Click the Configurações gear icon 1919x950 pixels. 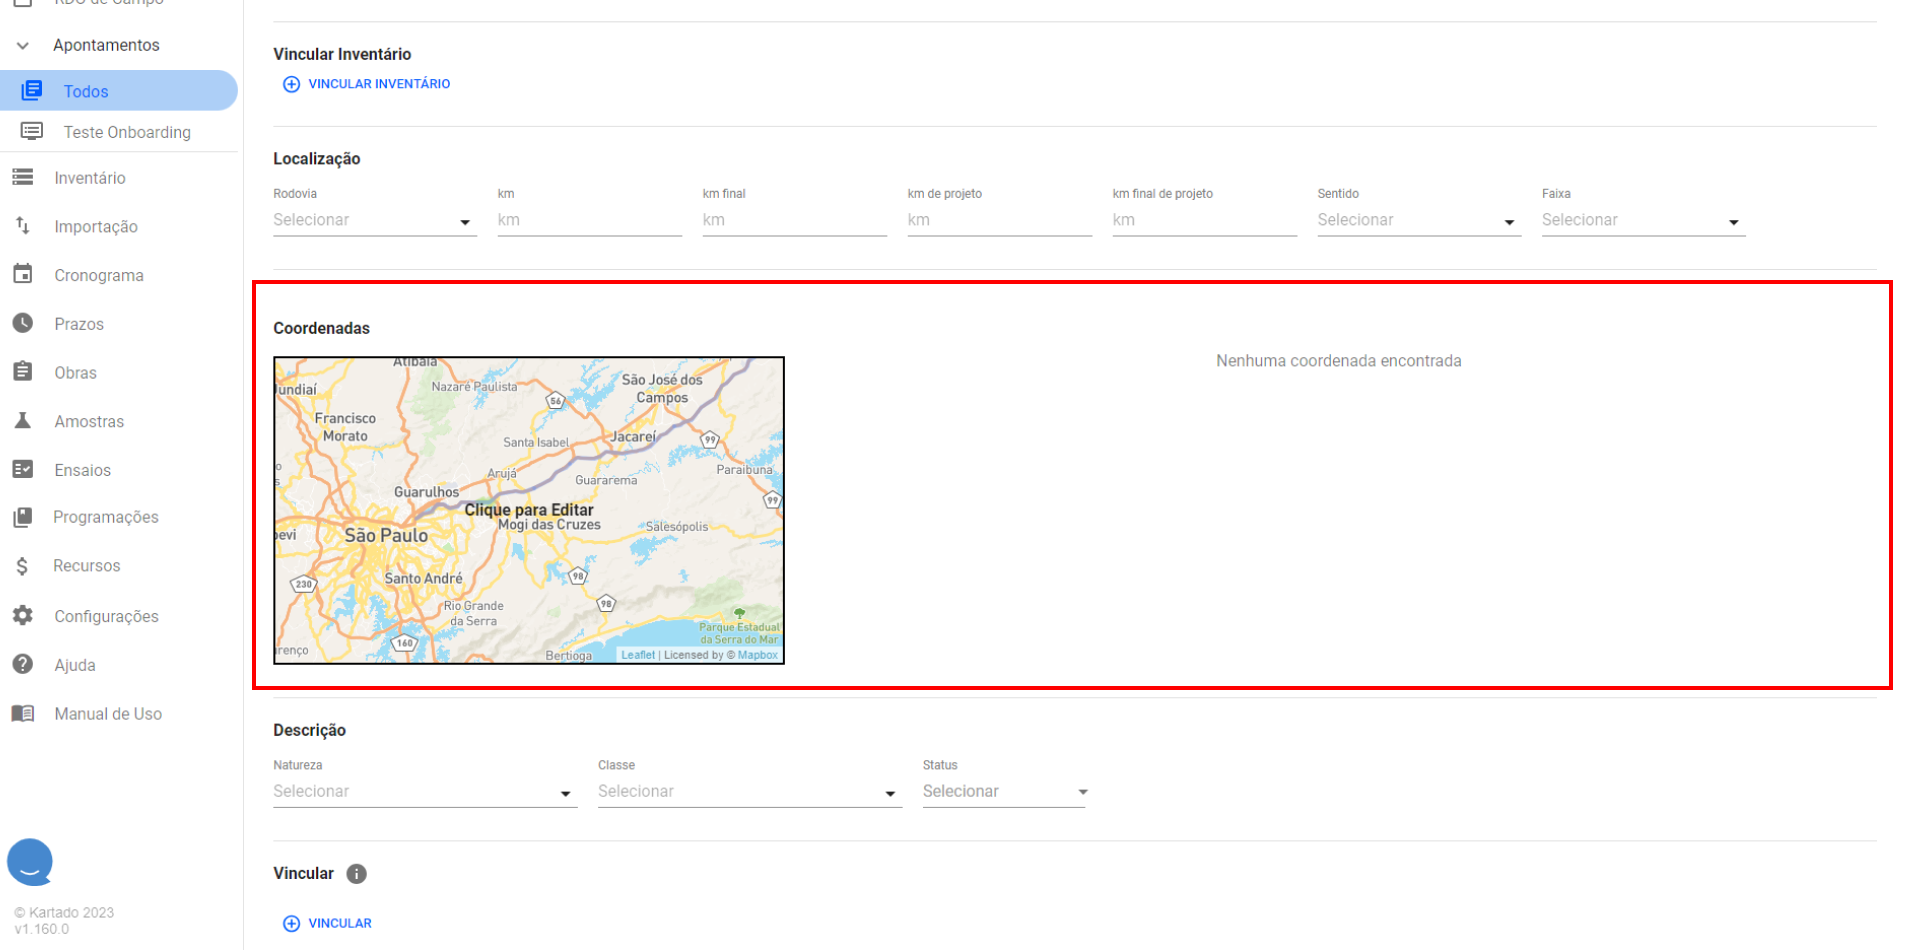coord(23,616)
